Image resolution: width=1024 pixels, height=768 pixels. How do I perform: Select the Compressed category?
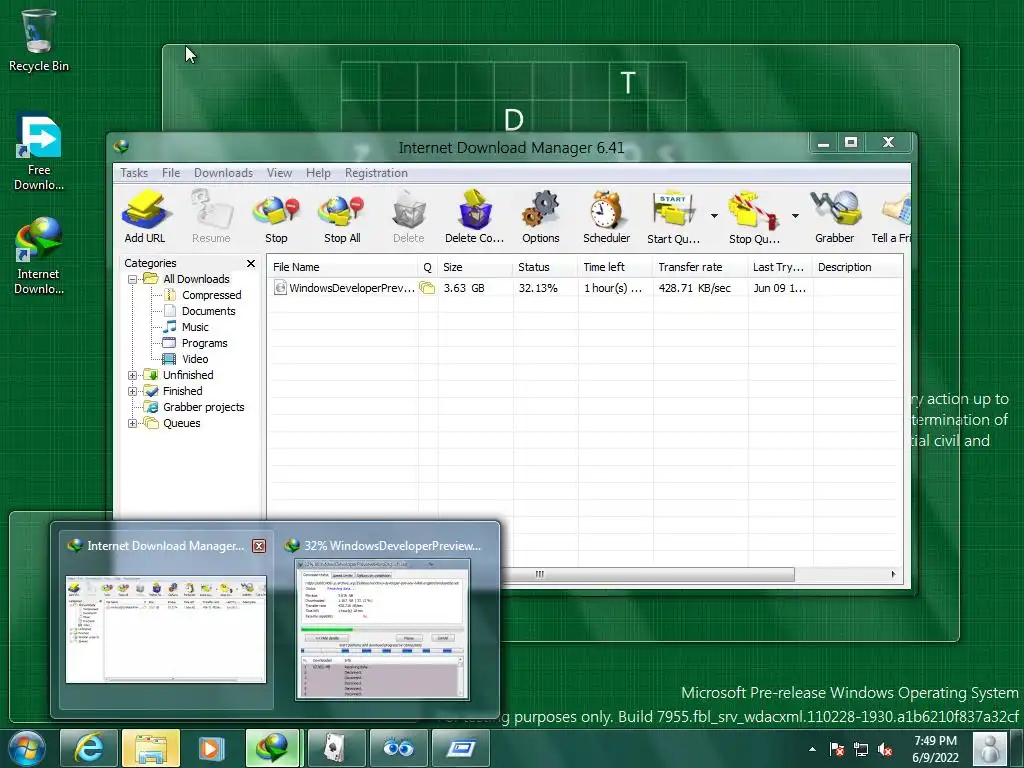pyautogui.click(x=211, y=295)
